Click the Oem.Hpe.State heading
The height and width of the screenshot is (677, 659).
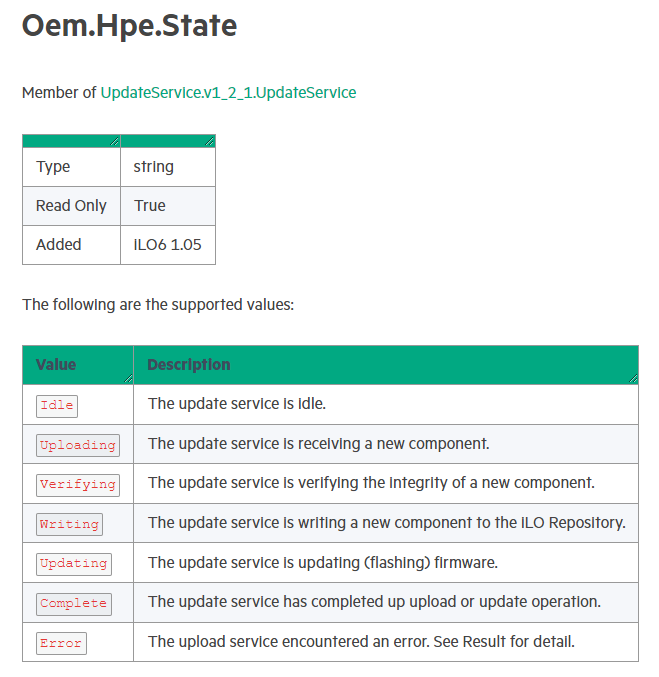coord(130,26)
